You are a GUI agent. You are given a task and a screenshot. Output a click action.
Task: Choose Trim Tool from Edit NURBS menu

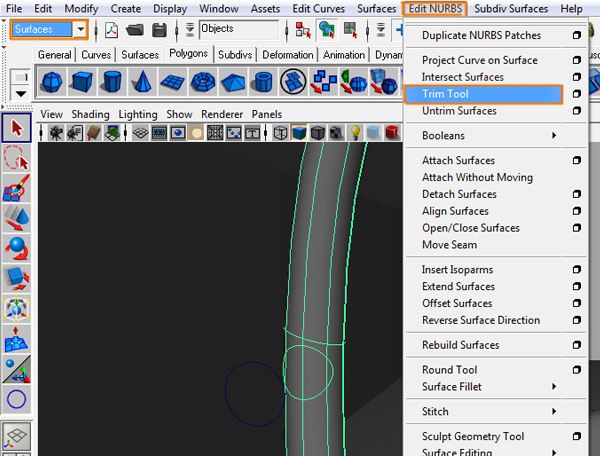coord(483,94)
